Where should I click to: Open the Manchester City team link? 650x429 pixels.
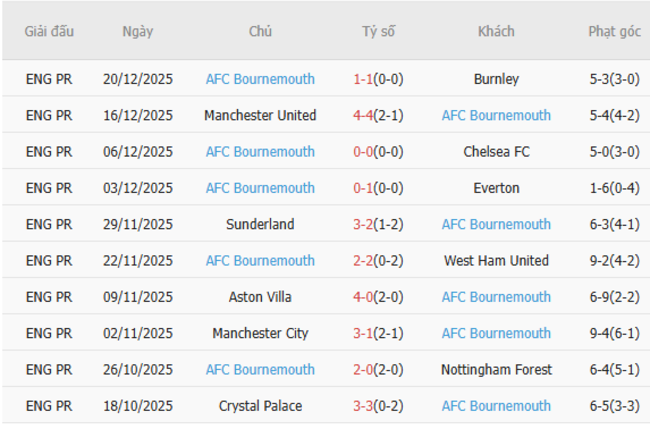(x=260, y=334)
